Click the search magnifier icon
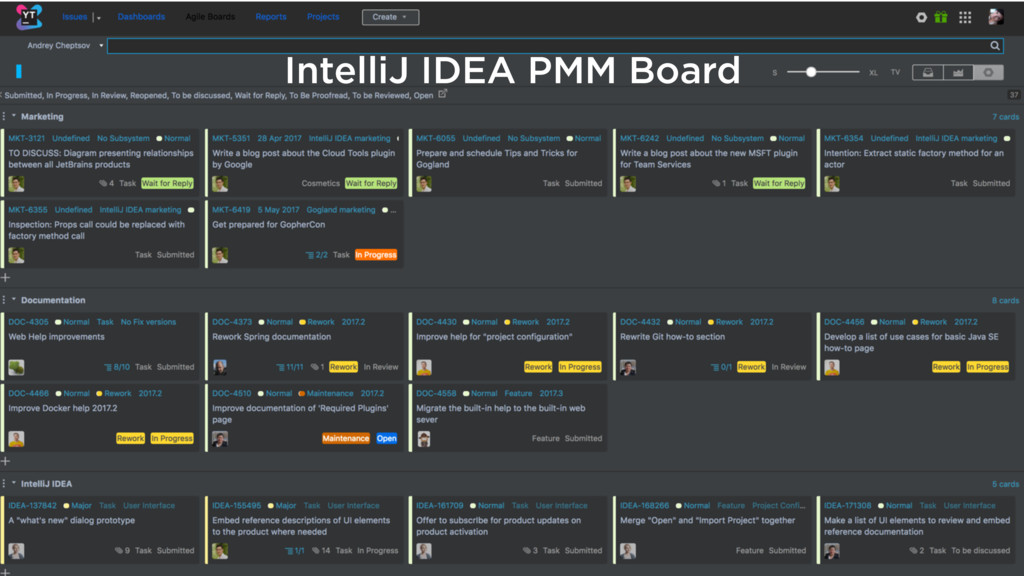This screenshot has height=576, width=1024. 995,46
